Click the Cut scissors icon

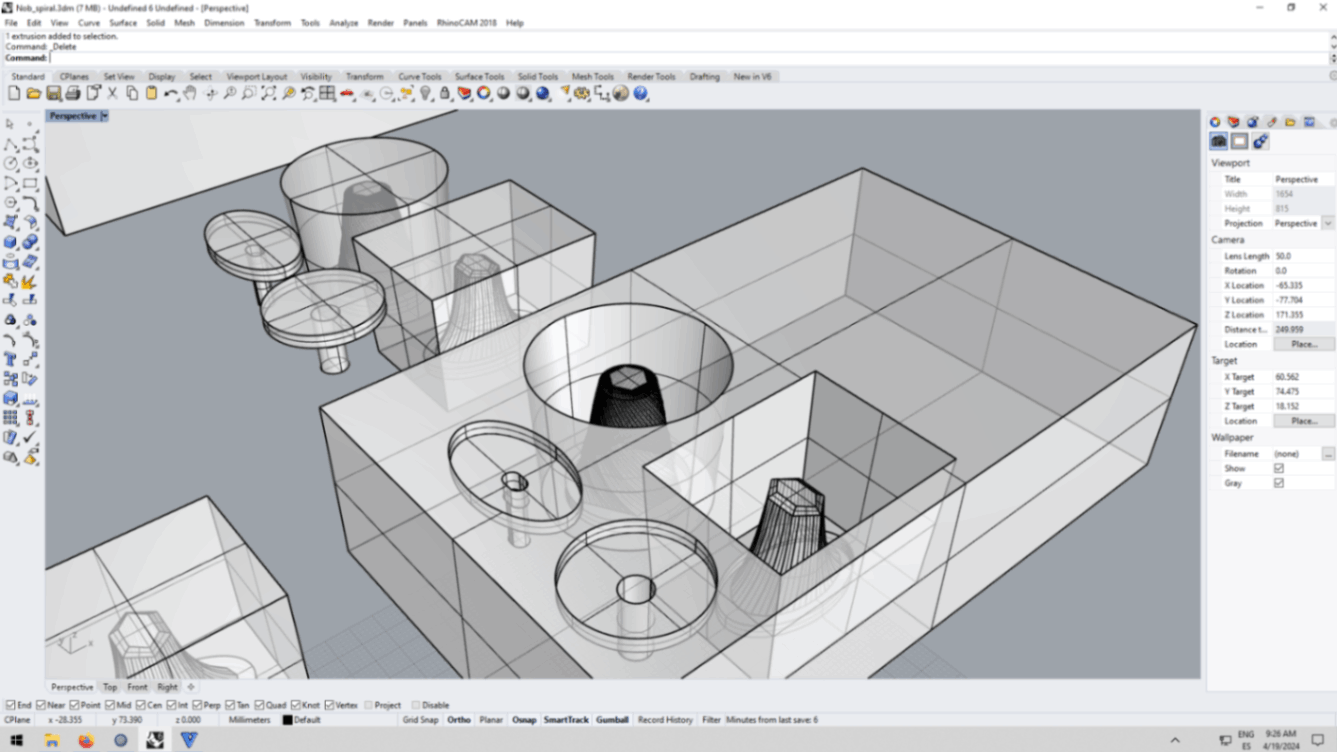[112, 93]
